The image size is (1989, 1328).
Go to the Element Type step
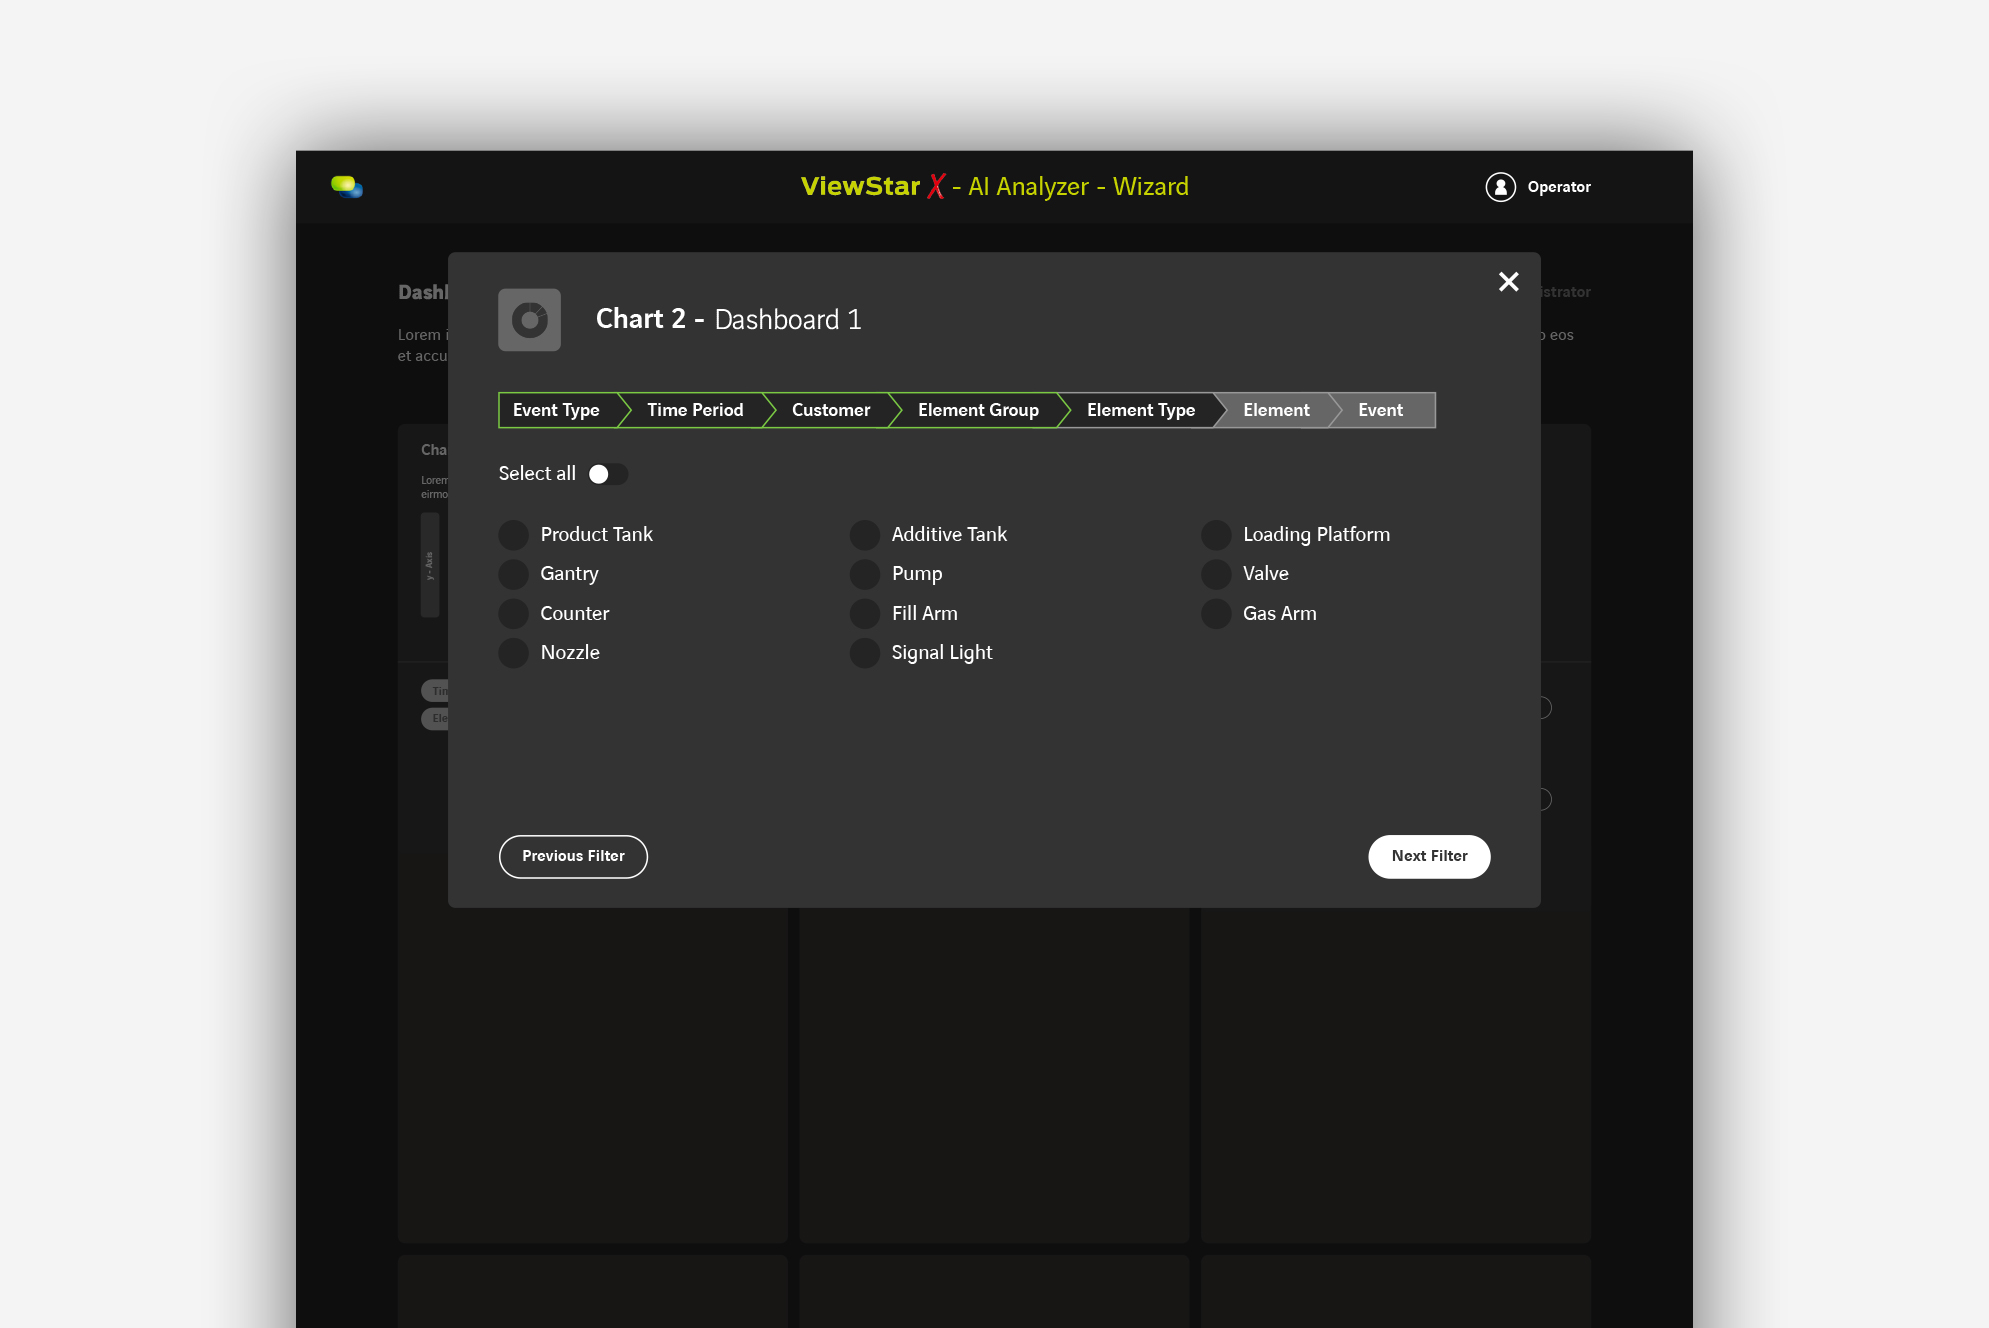(1141, 410)
